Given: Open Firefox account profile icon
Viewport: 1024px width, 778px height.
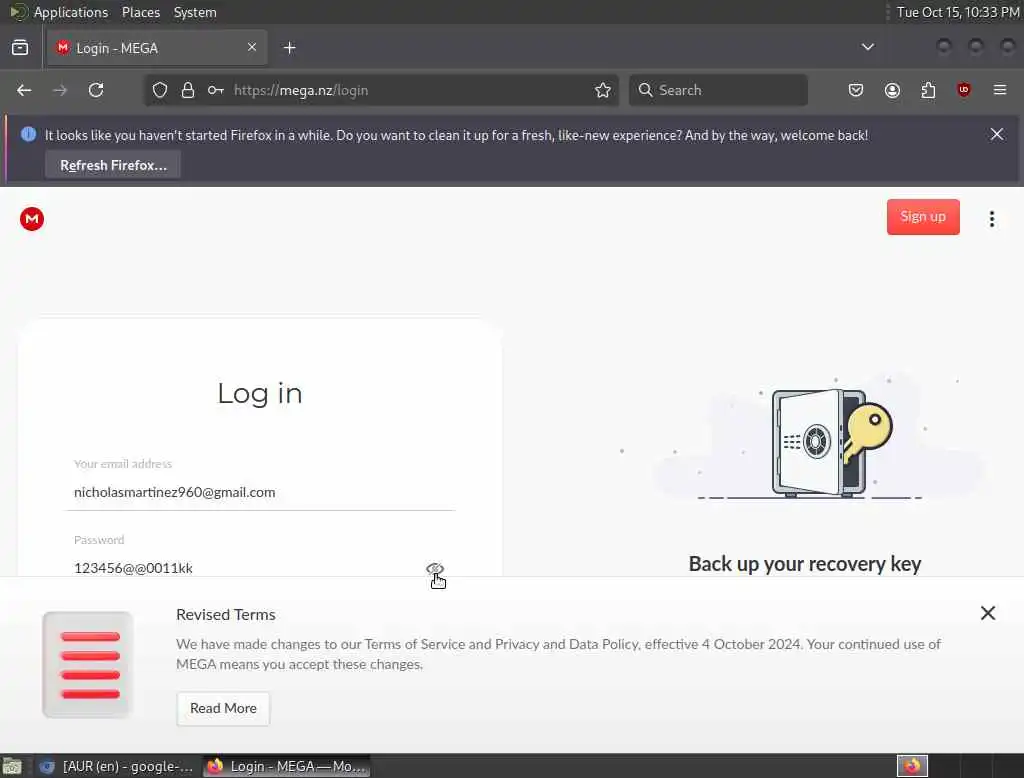Looking at the screenshot, I should (x=892, y=90).
